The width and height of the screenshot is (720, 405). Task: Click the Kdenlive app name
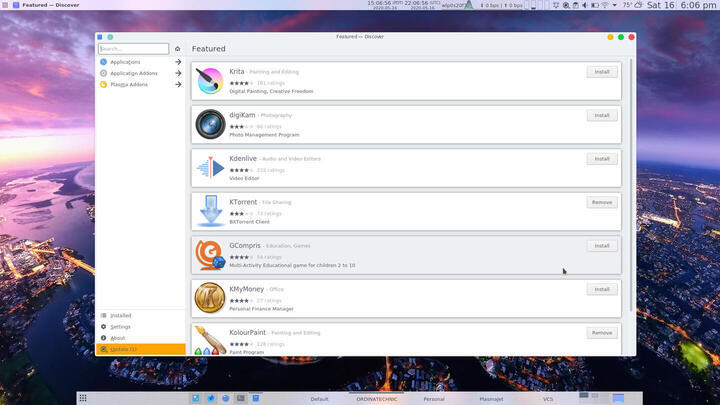point(243,158)
